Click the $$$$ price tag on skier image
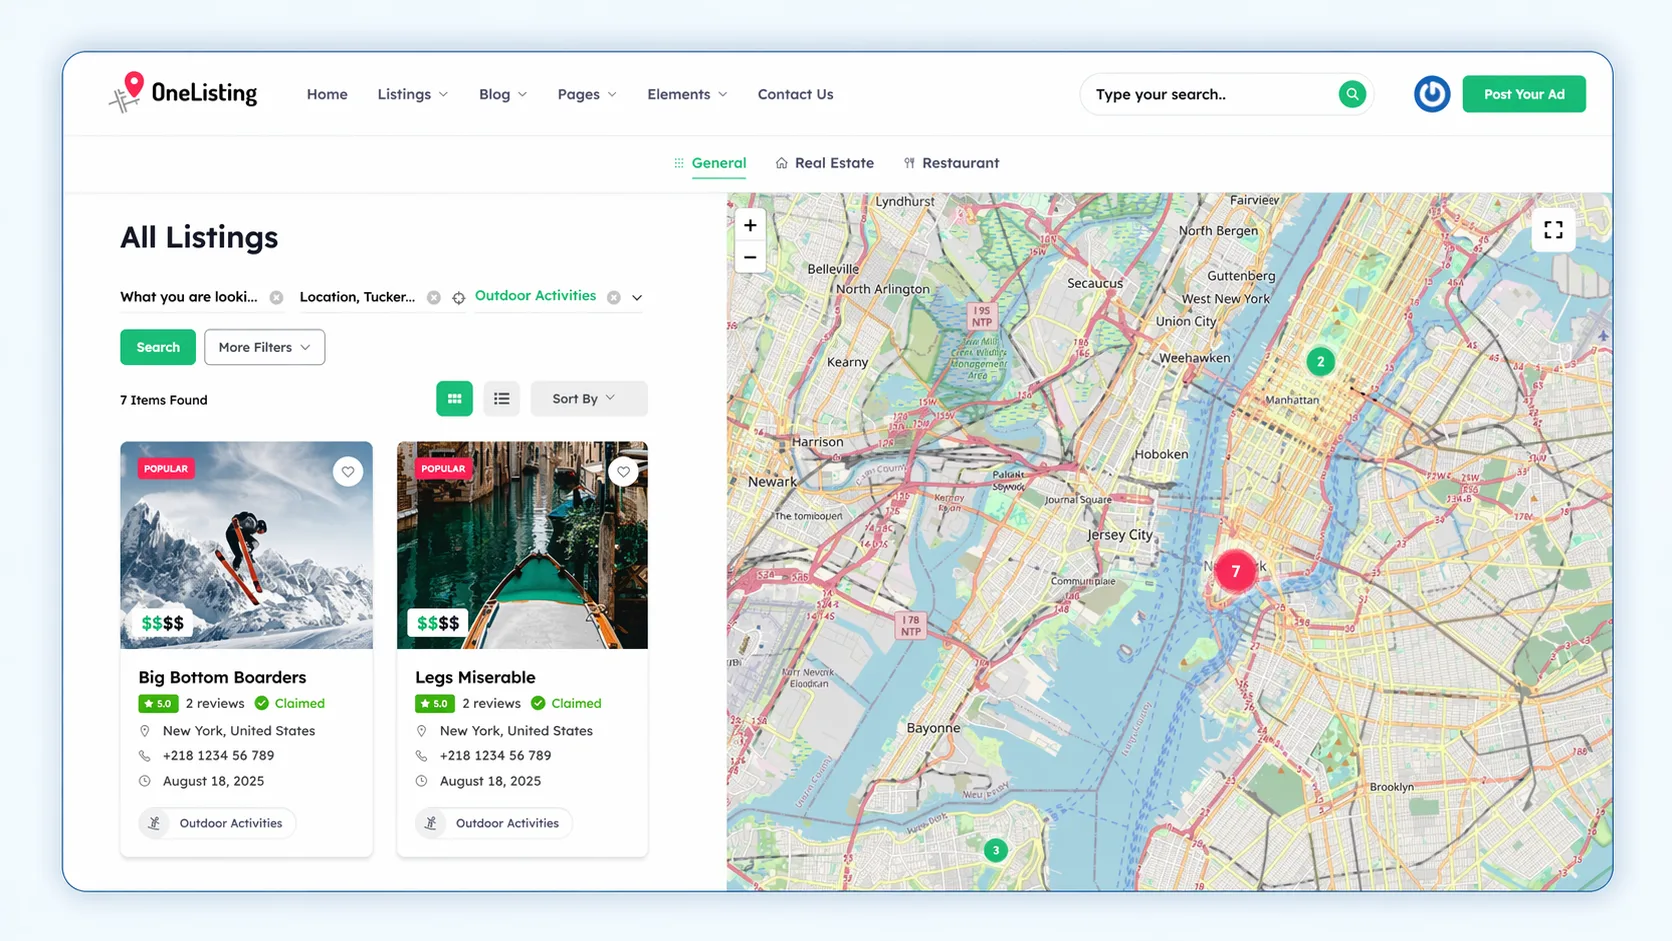The height and width of the screenshot is (941, 1672). click(163, 623)
